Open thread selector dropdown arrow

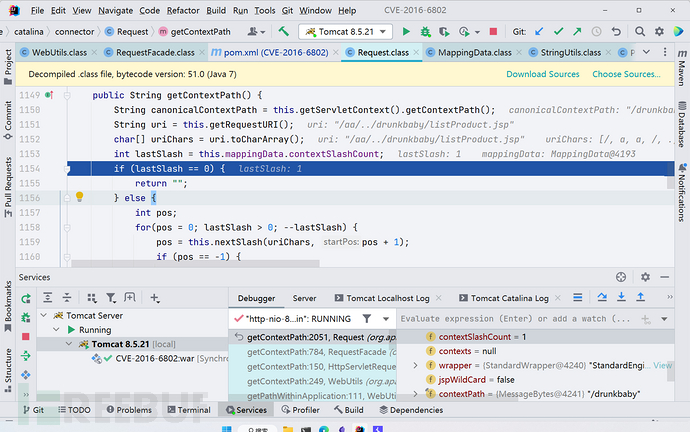pos(386,319)
